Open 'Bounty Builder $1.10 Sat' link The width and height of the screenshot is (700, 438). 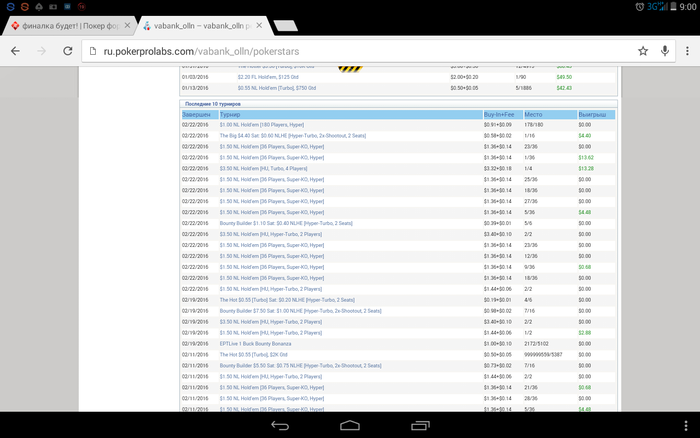coord(286,223)
